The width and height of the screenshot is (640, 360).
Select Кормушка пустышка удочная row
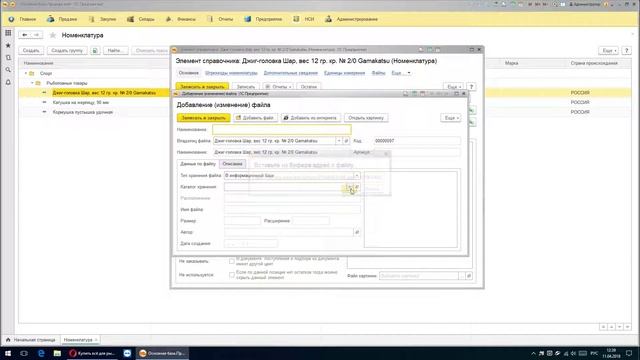click(83, 112)
